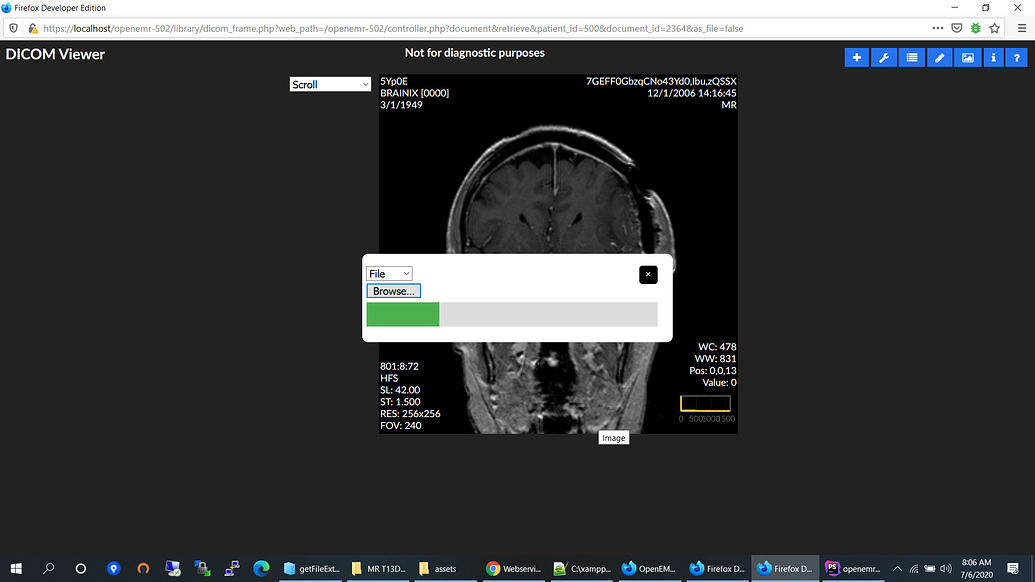Click the green bug extension icon
Screen dimensions: 1035x582
coord(976,28)
